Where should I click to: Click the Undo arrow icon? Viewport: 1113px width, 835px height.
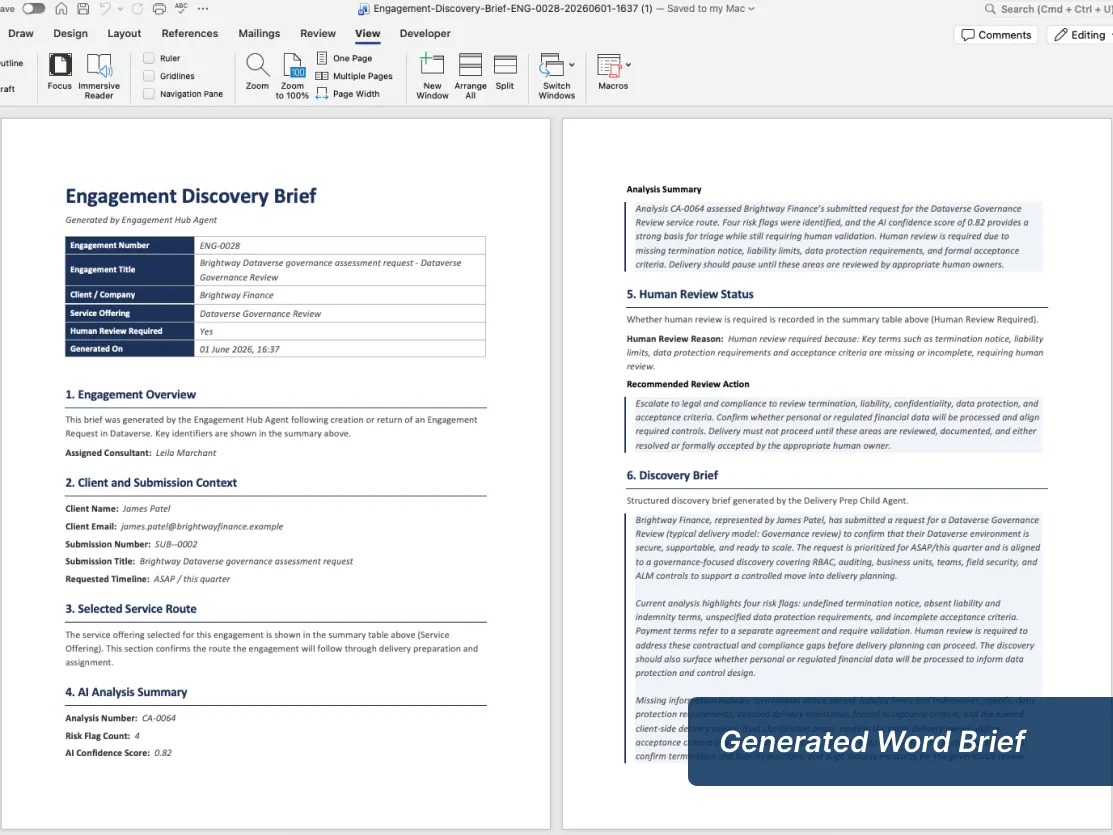click(105, 9)
